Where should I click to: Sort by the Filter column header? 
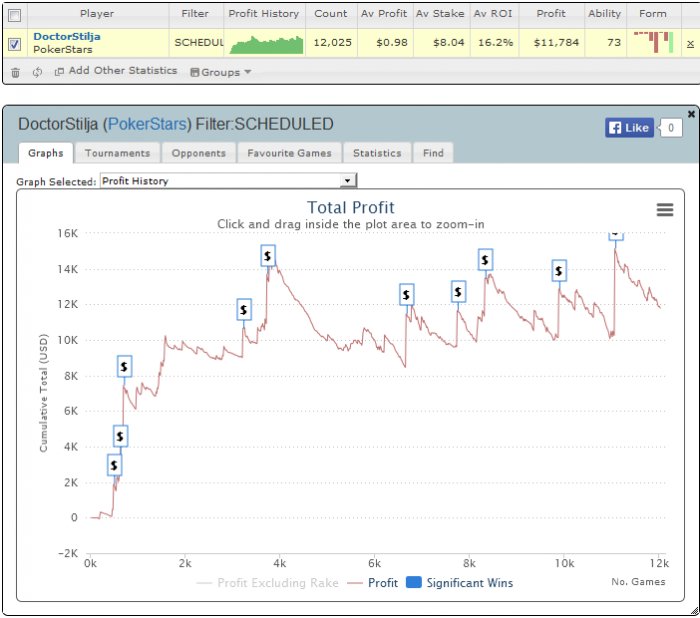click(x=195, y=14)
